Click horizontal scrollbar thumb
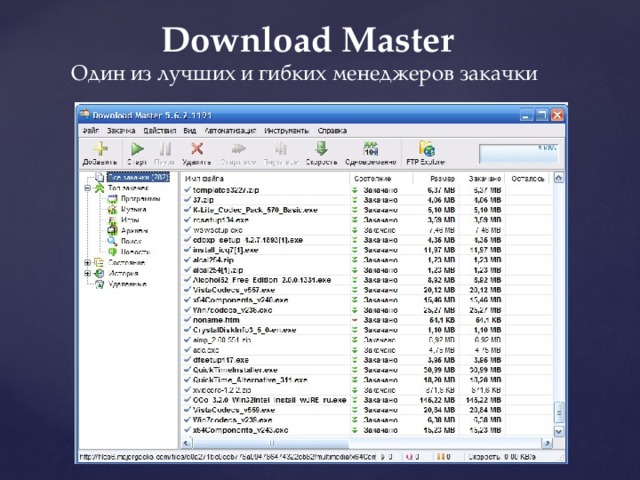The image size is (640, 480). point(271,443)
